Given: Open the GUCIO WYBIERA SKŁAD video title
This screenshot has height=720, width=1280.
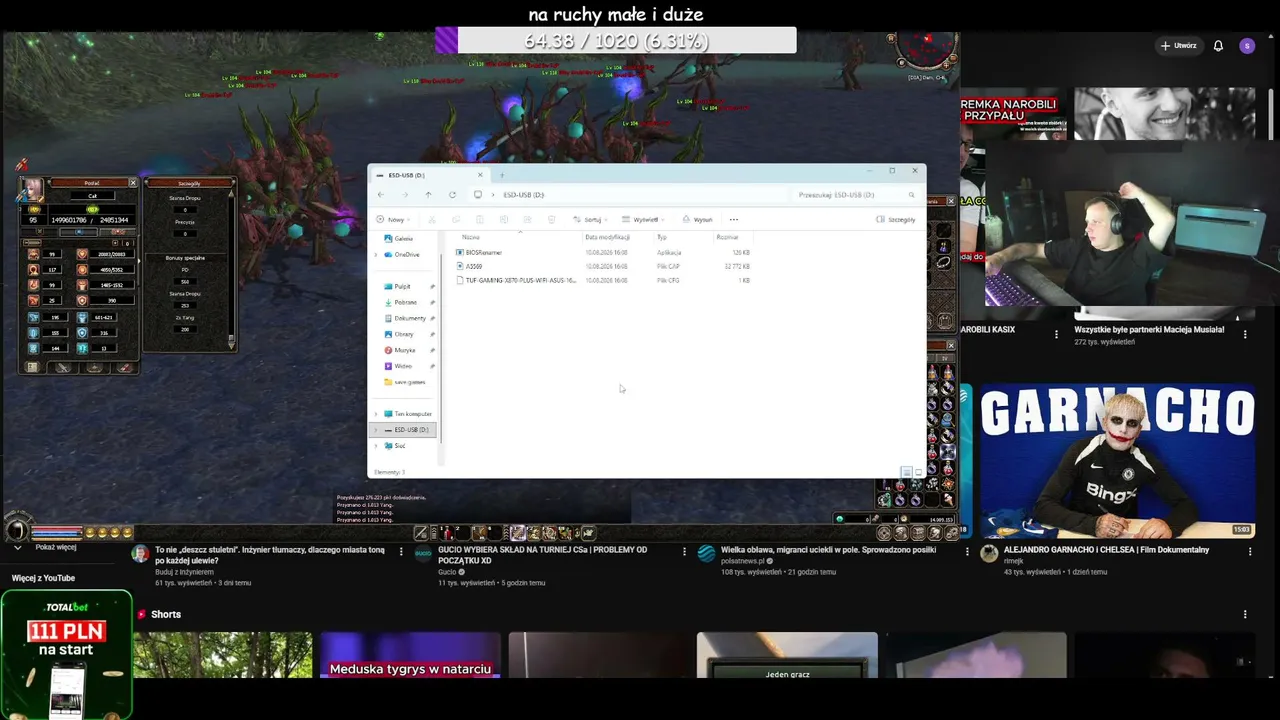Looking at the screenshot, I should pyautogui.click(x=542, y=555).
